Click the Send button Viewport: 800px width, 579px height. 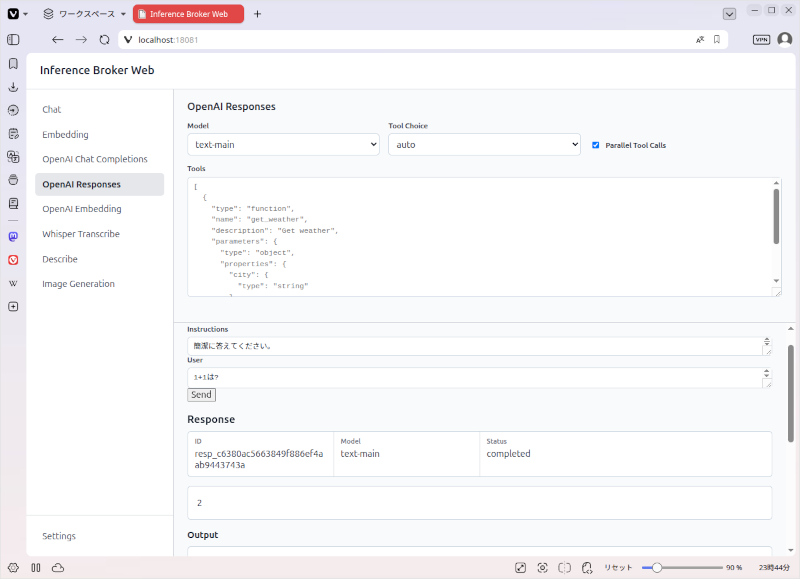(x=202, y=395)
